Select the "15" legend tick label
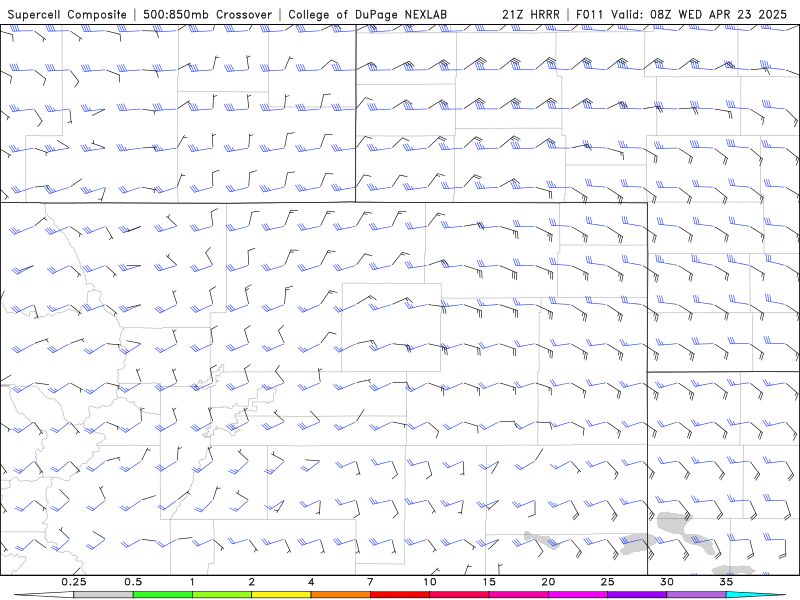The image size is (800, 600). coord(489,582)
